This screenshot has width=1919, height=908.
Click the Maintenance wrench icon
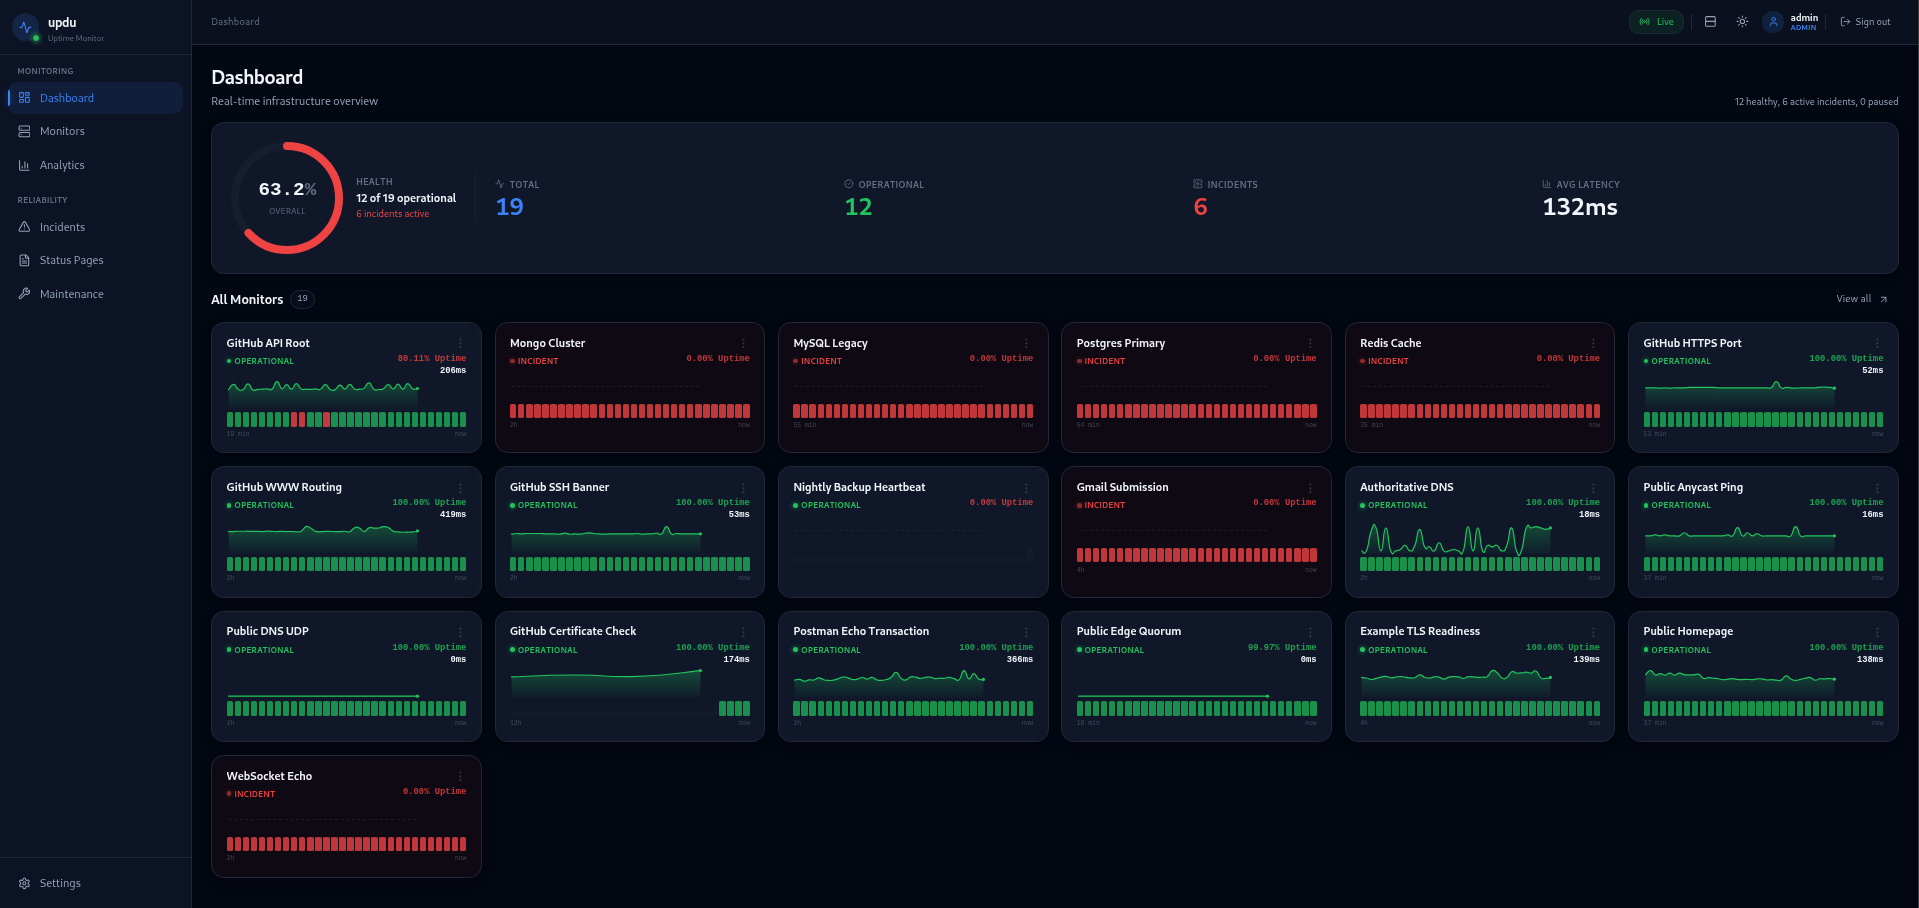(24, 294)
